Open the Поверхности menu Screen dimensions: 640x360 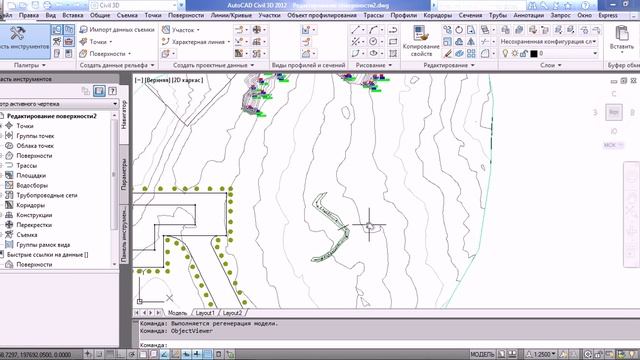tap(186, 15)
